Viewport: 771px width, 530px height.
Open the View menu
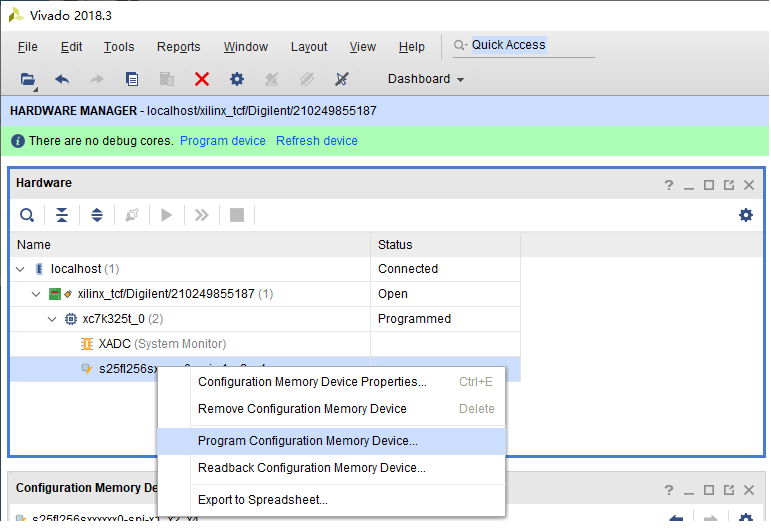tap(362, 47)
